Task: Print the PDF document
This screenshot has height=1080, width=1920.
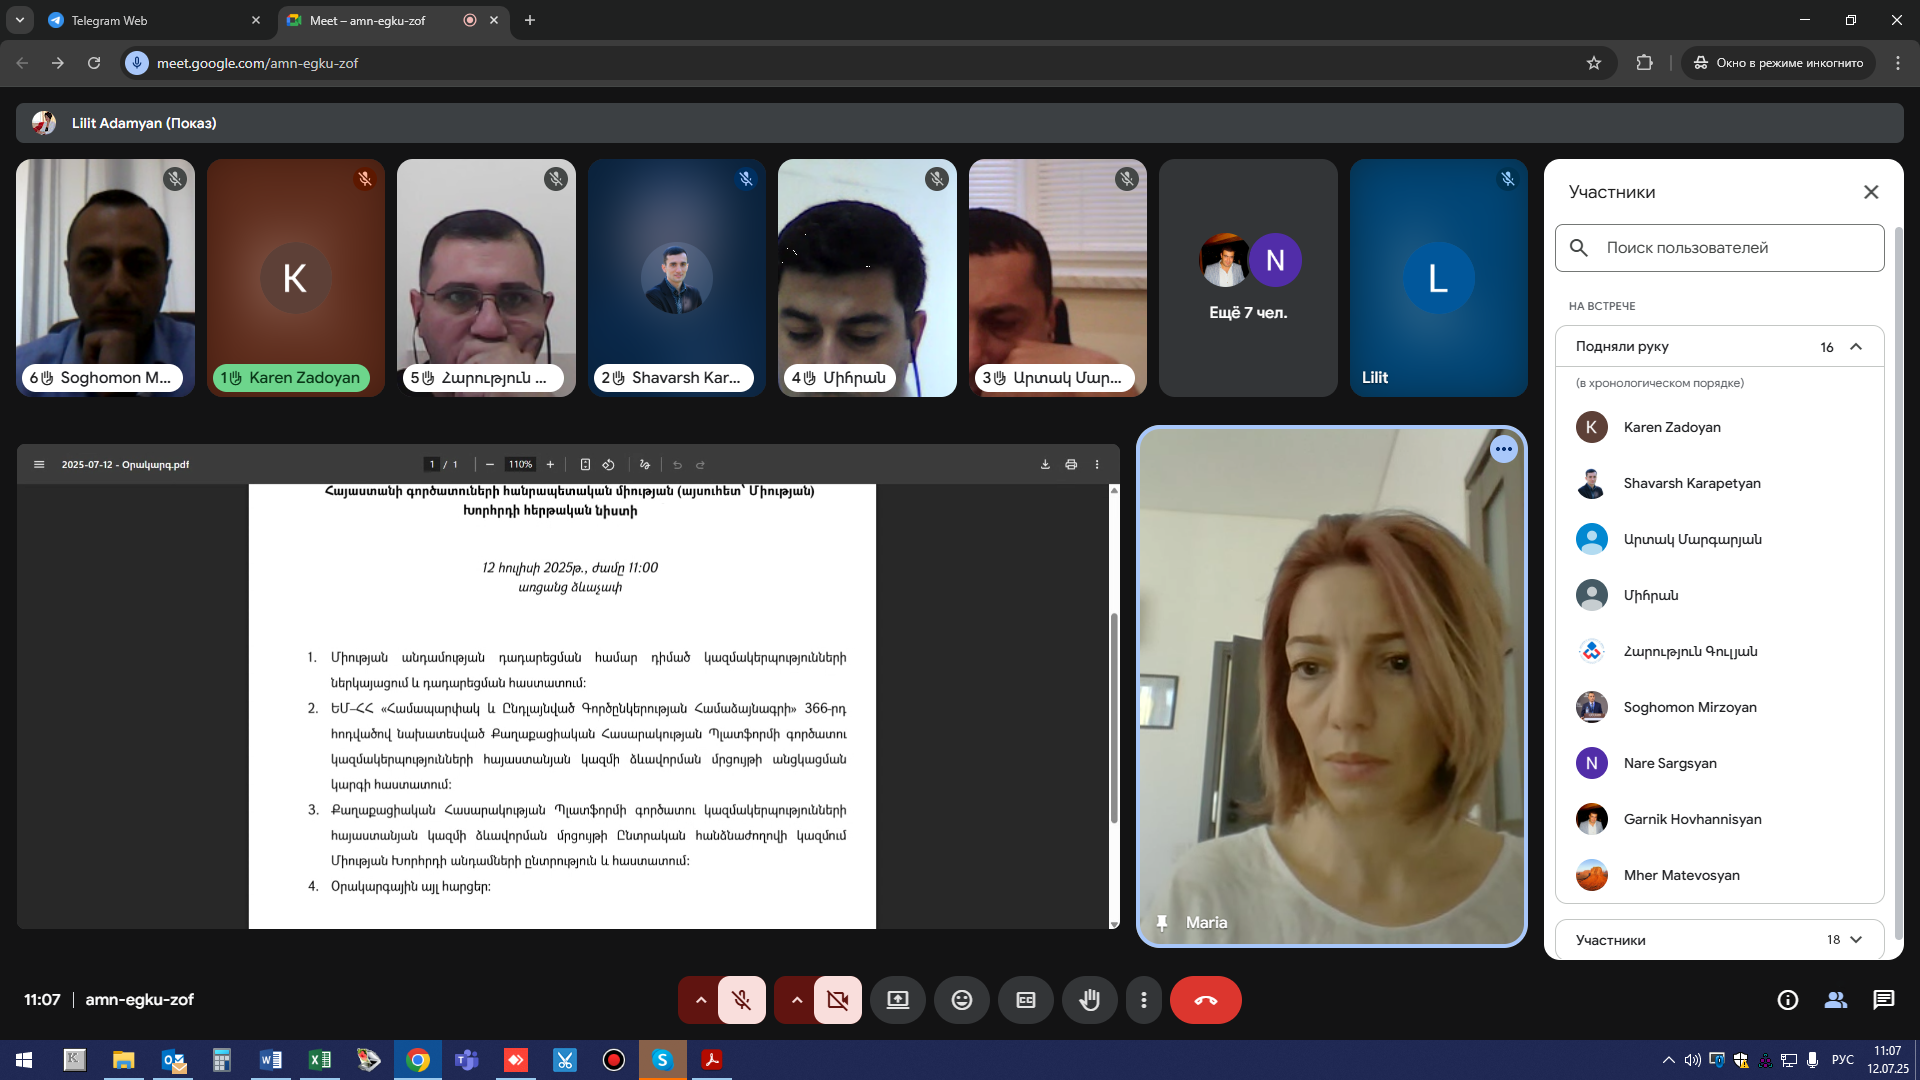Action: point(1071,465)
